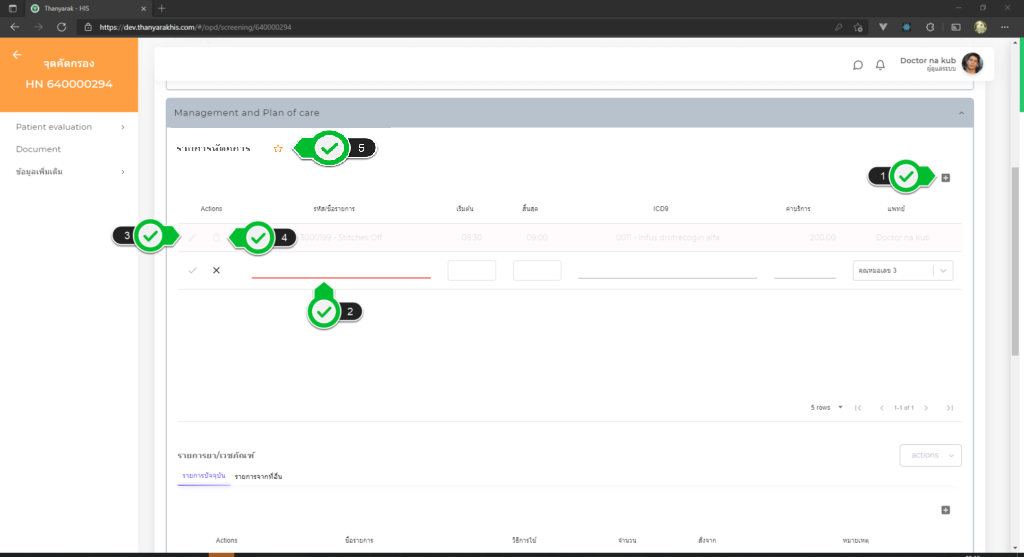Cancel new row with X icon
This screenshot has height=557, width=1024.
coord(216,270)
